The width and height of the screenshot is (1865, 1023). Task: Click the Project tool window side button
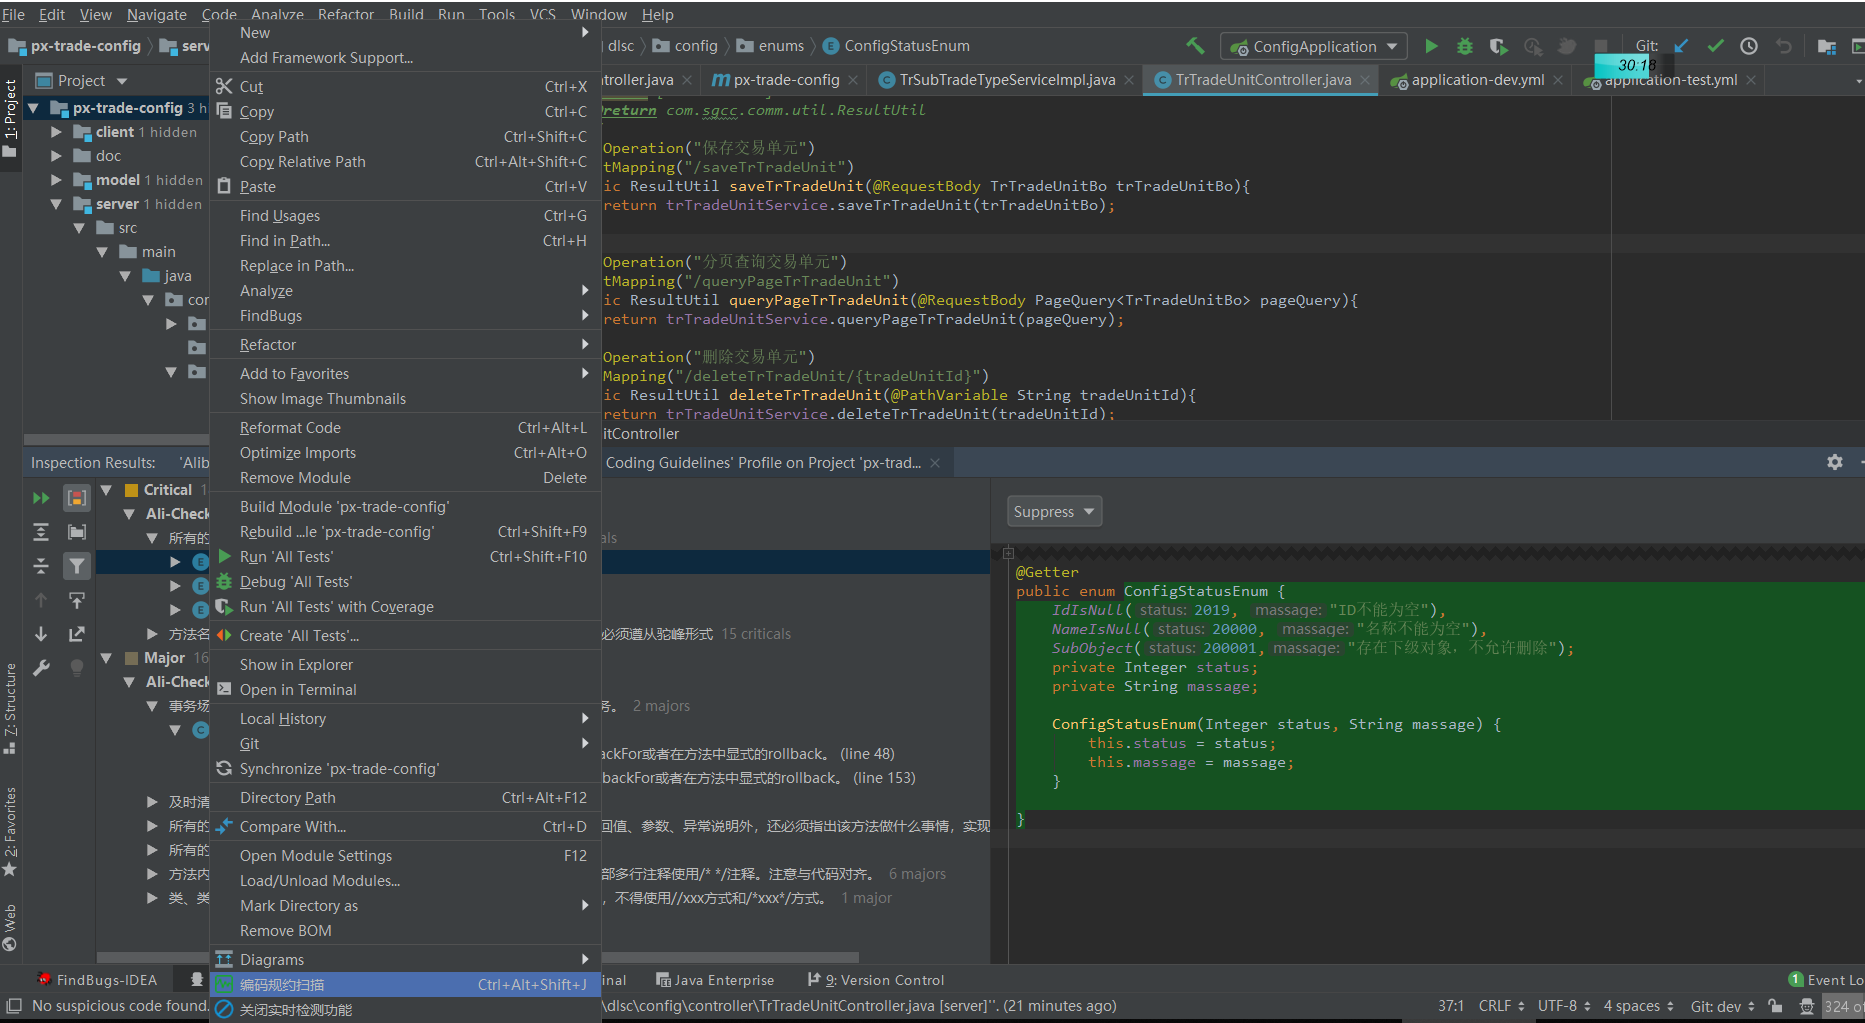[10, 118]
